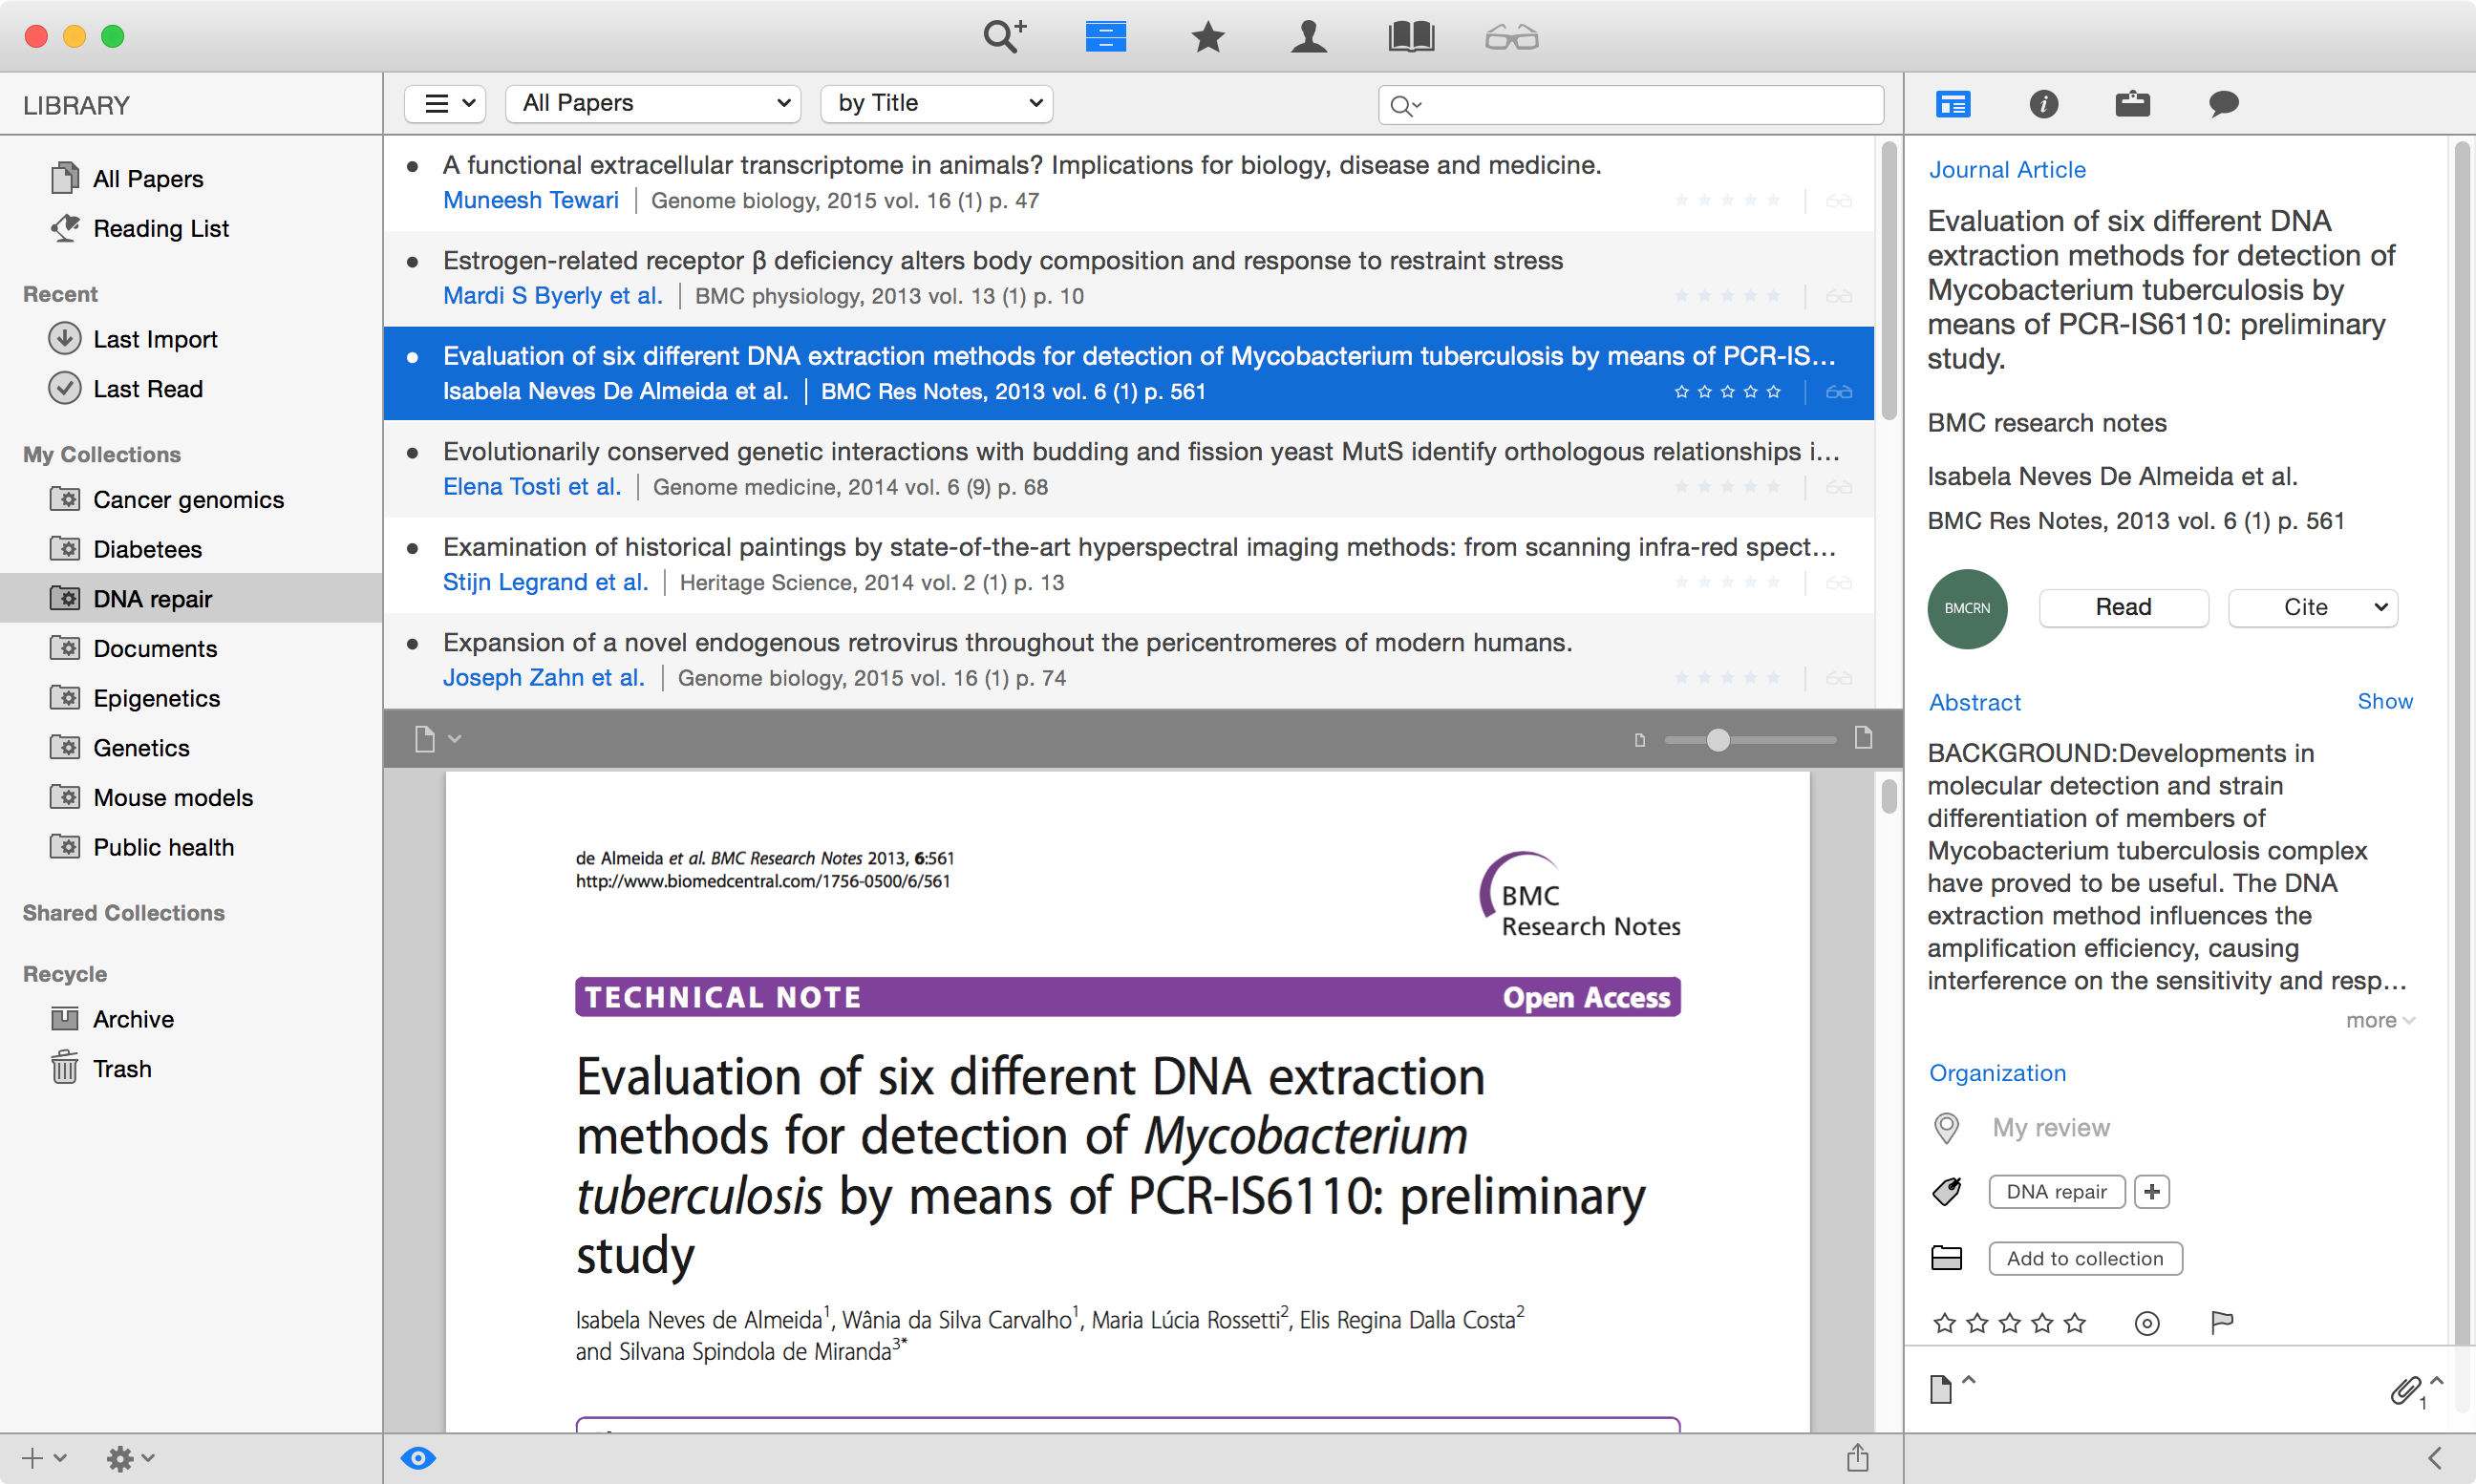Toggle unread dot on Examination of historical paintings paper

coord(412,548)
